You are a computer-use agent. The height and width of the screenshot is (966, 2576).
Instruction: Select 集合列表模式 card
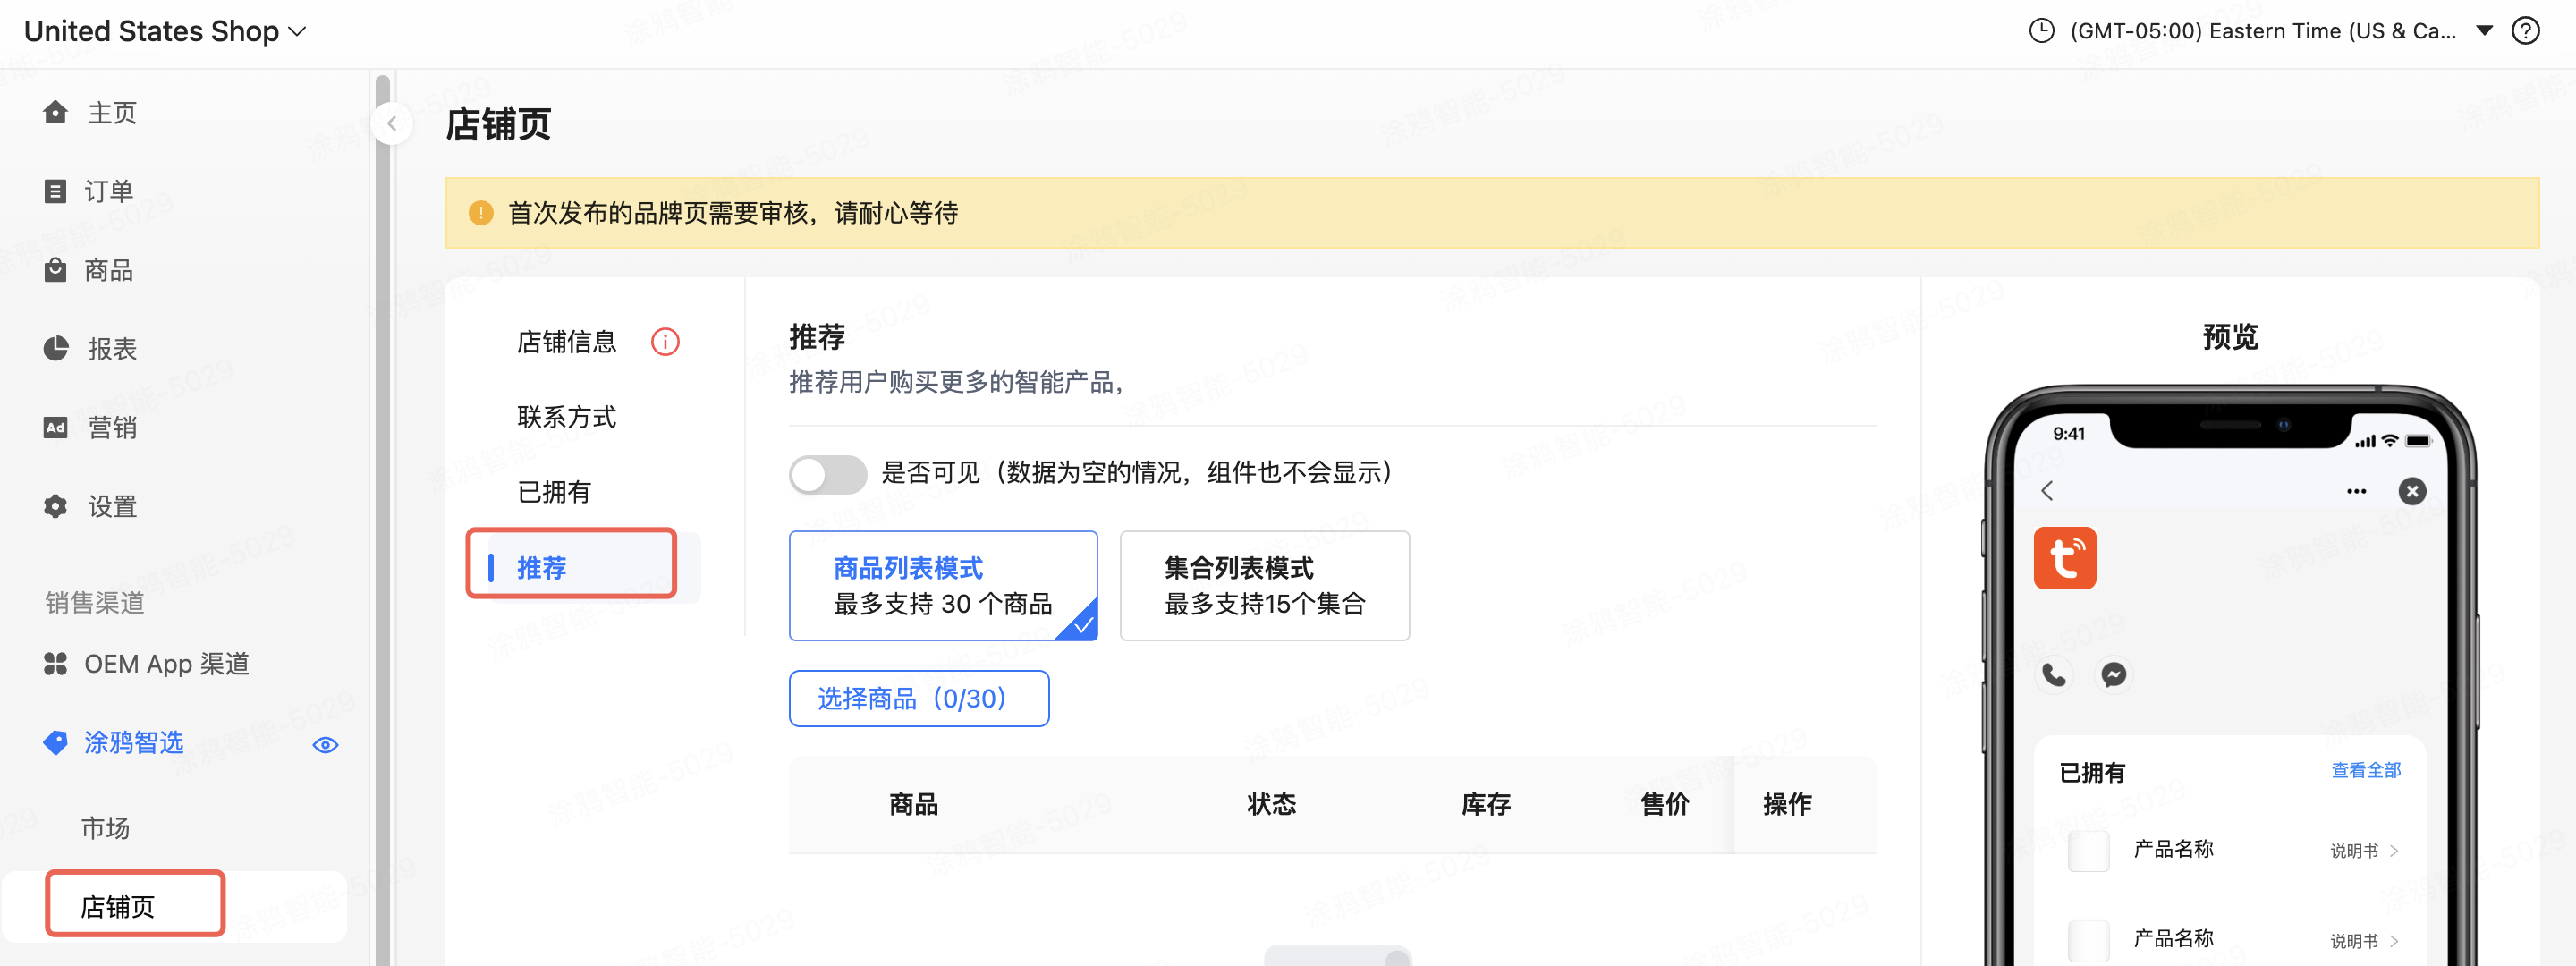point(1265,586)
